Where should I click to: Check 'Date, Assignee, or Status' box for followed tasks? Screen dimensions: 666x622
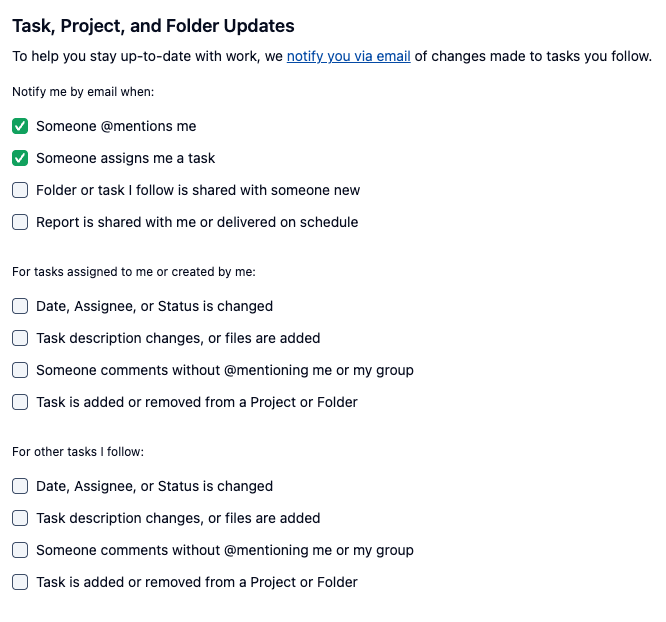click(20, 486)
